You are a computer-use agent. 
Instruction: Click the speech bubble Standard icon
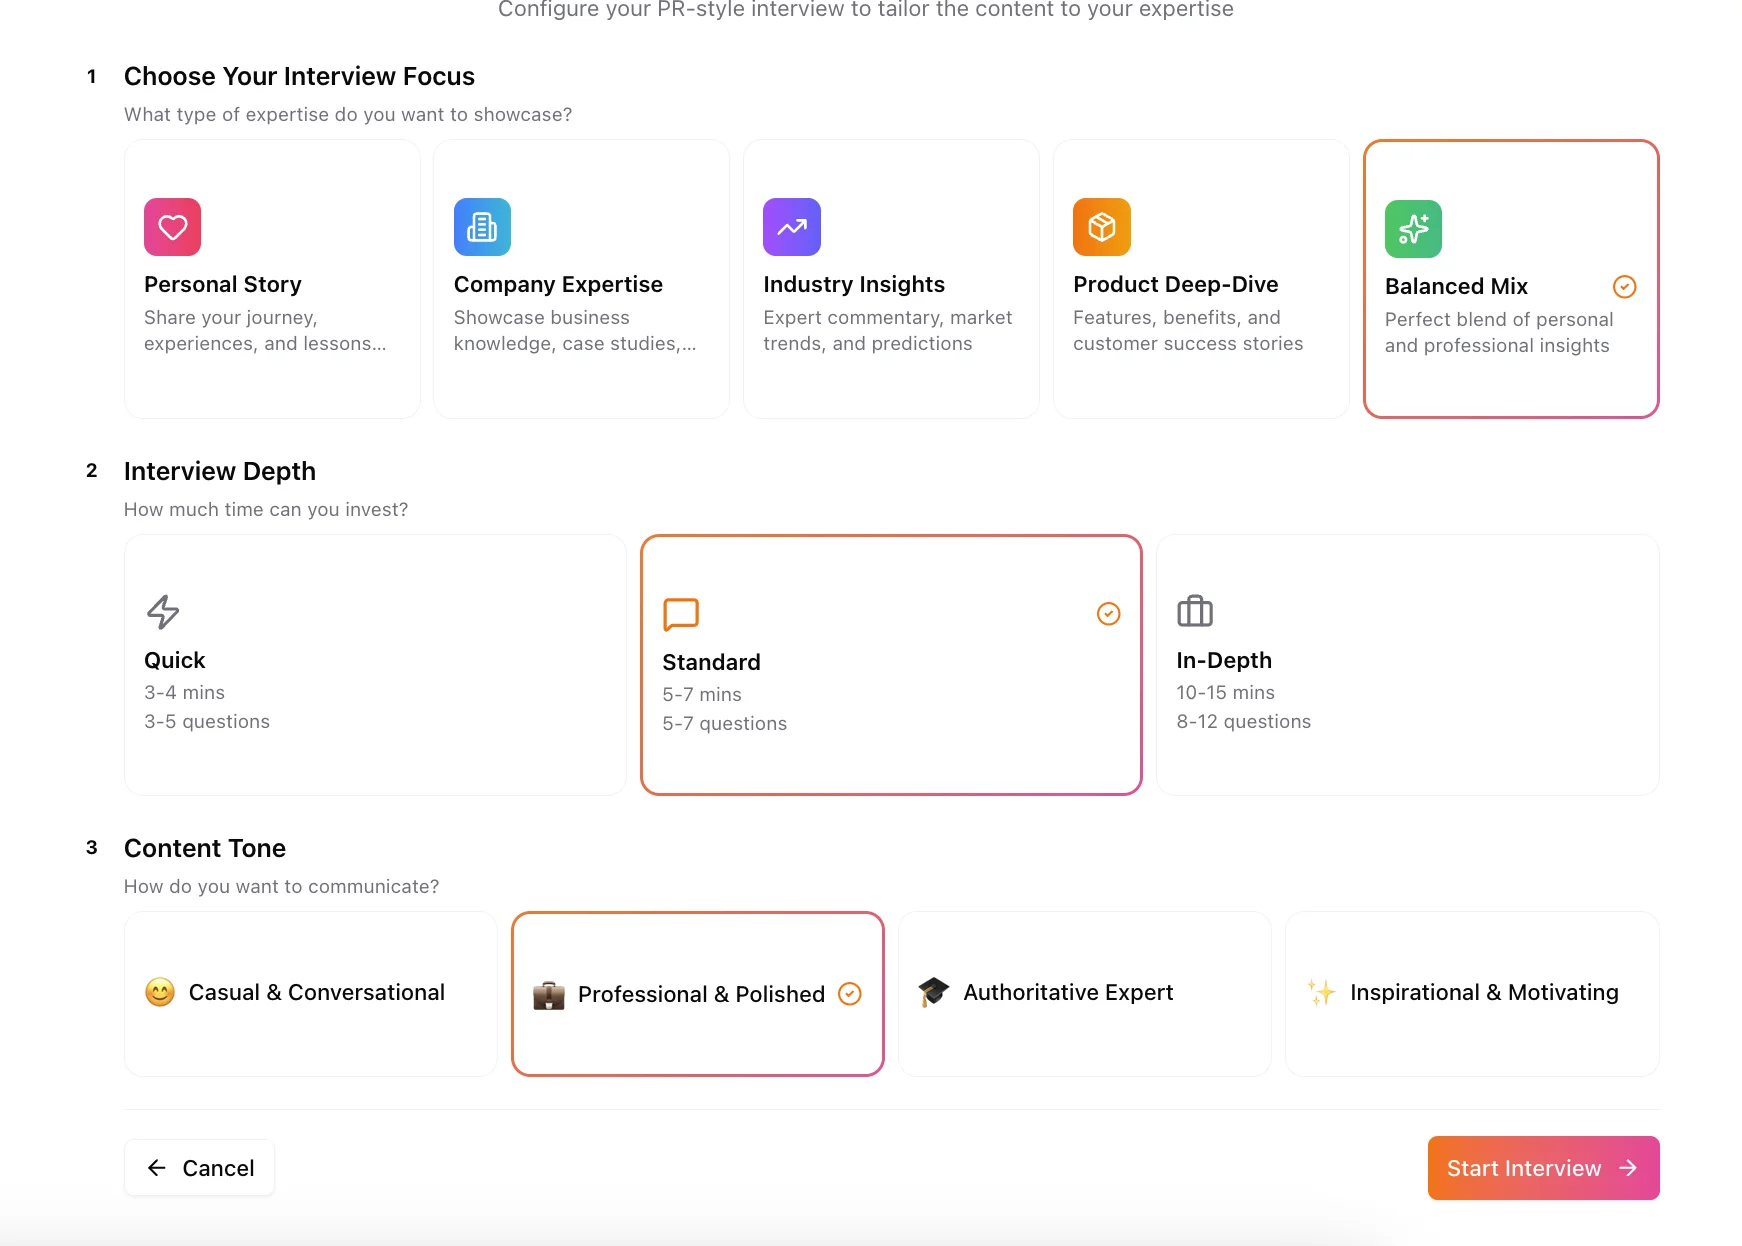[681, 614]
